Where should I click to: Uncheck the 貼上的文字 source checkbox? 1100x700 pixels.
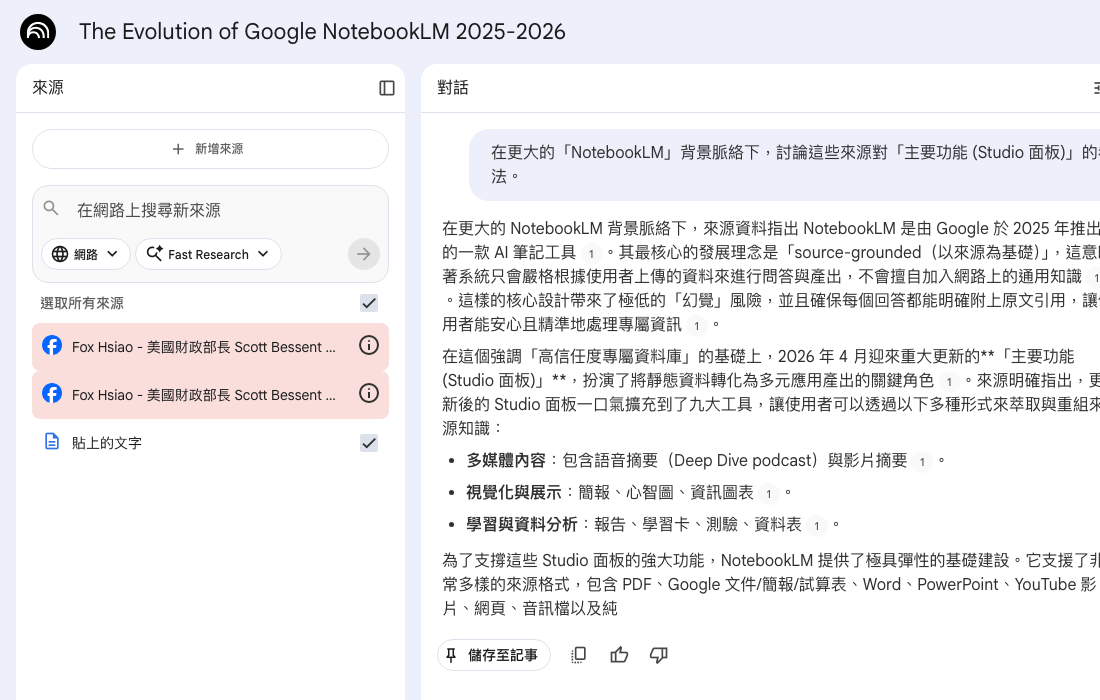(x=369, y=443)
